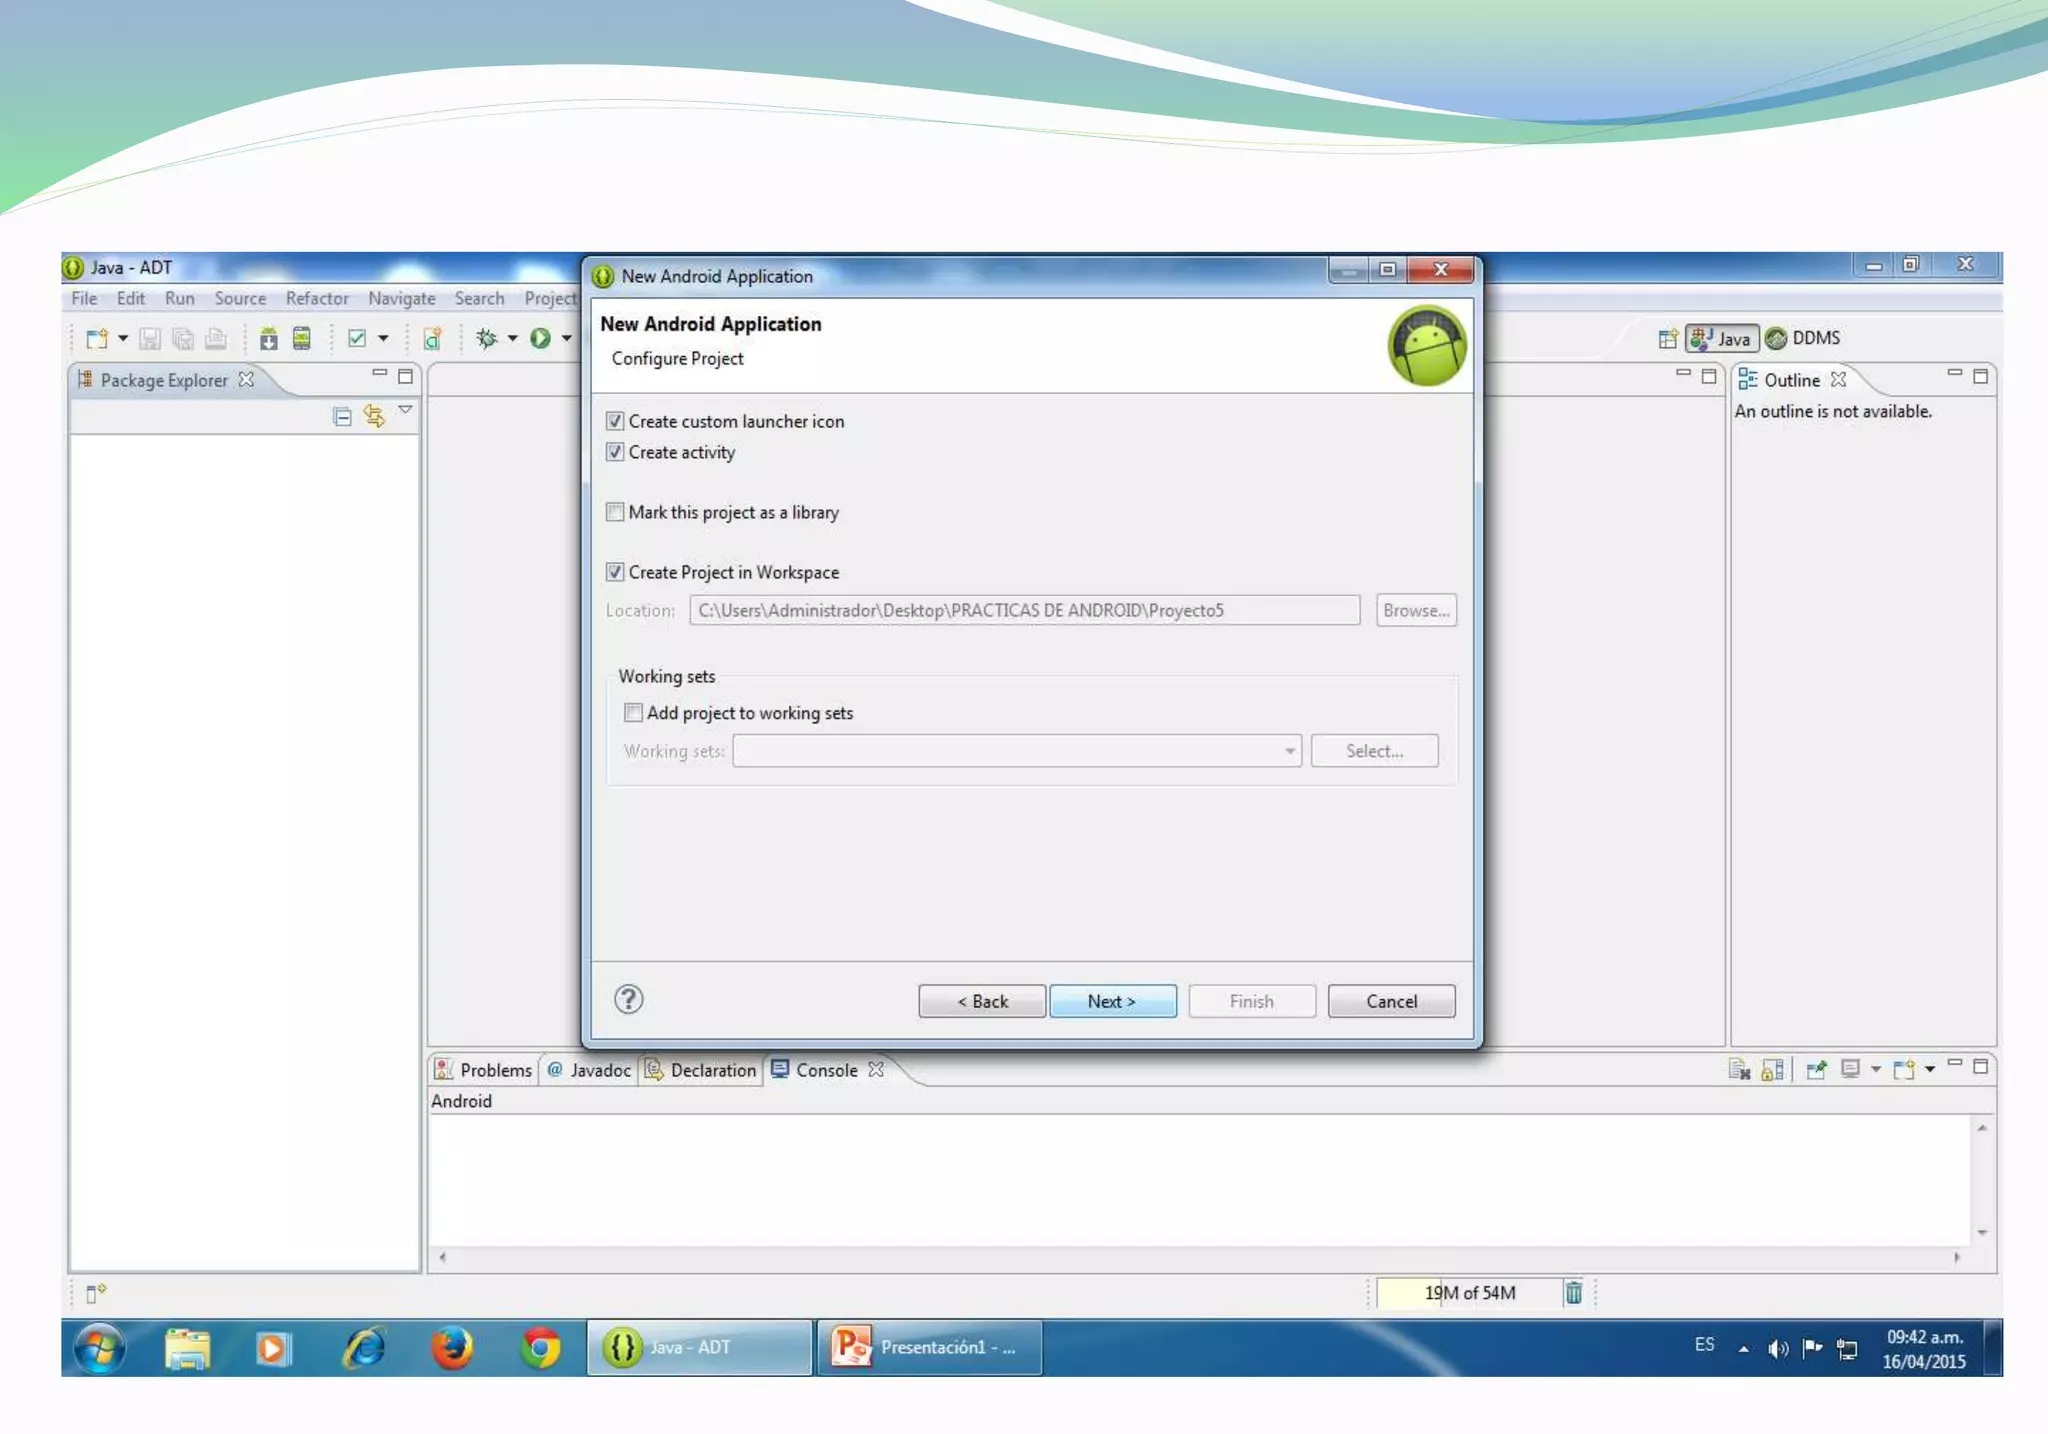Viewport: 2048px width, 1434px height.
Task: Check Add project to working sets
Action: [633, 712]
